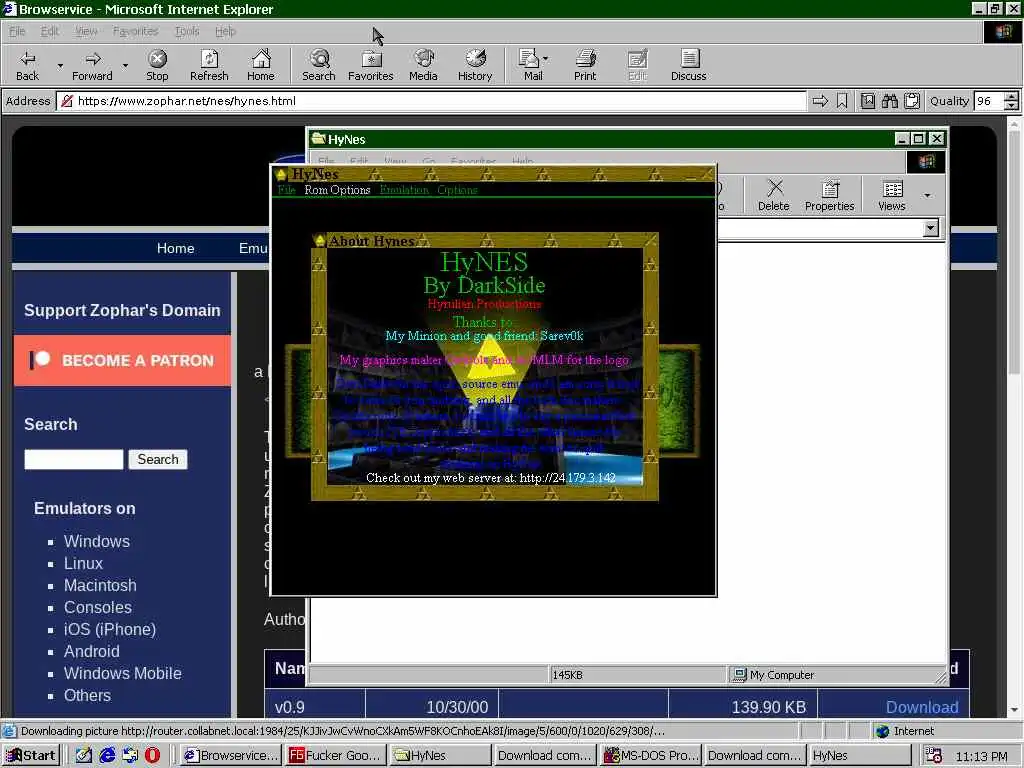Click the Forward toolbar arrow
The width and height of the screenshot is (1024, 768).
click(92, 65)
